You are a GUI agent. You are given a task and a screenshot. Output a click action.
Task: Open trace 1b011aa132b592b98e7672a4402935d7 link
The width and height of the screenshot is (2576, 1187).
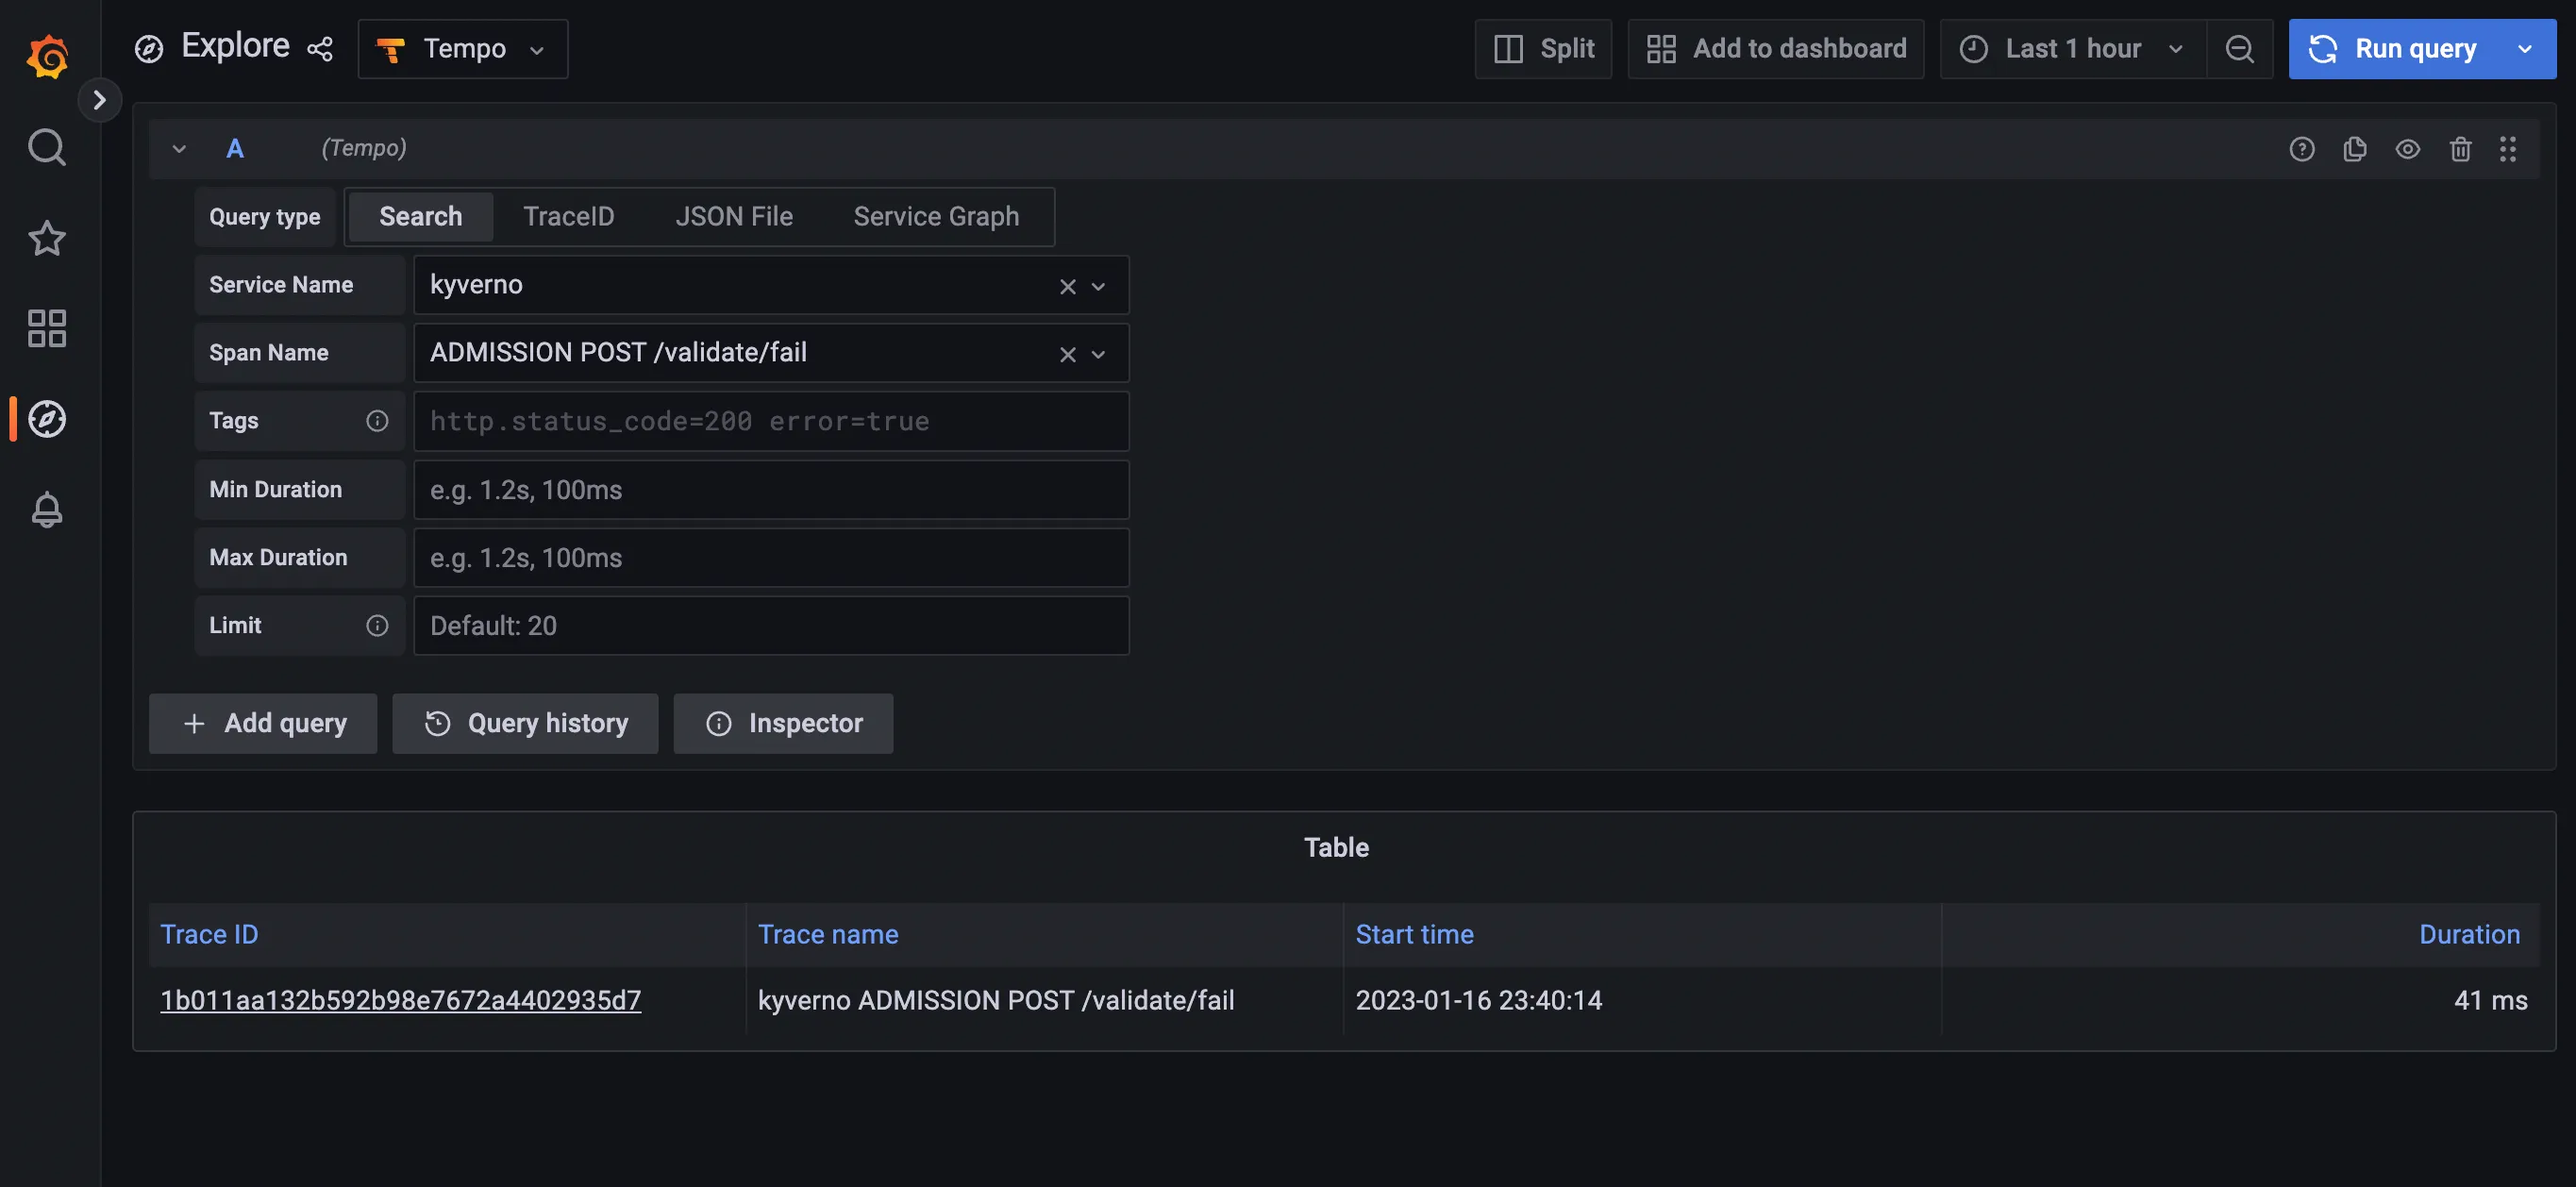pyautogui.click(x=400, y=1000)
